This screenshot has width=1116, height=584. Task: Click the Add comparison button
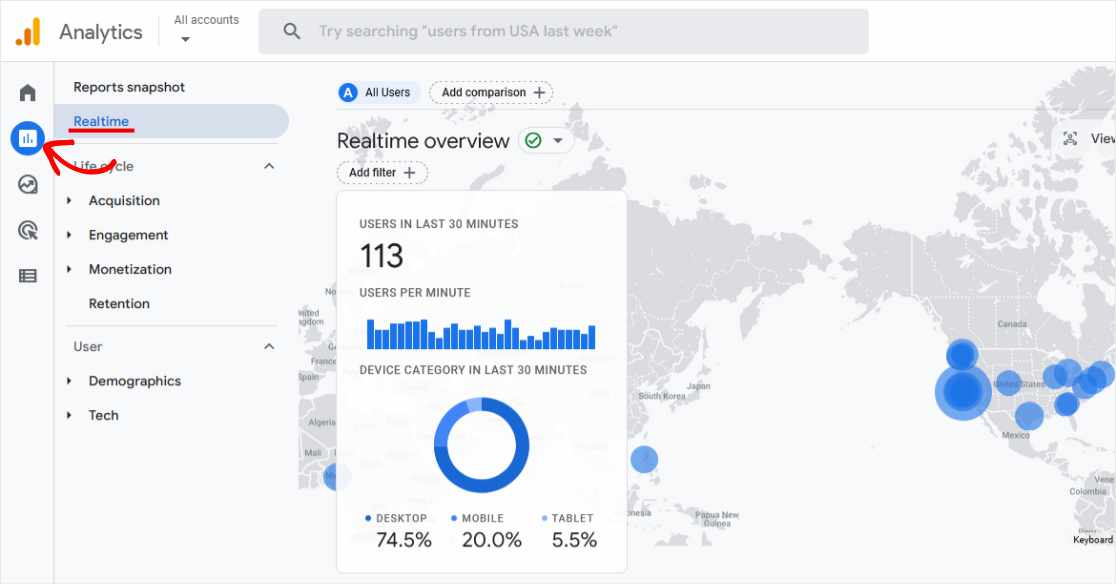click(491, 92)
